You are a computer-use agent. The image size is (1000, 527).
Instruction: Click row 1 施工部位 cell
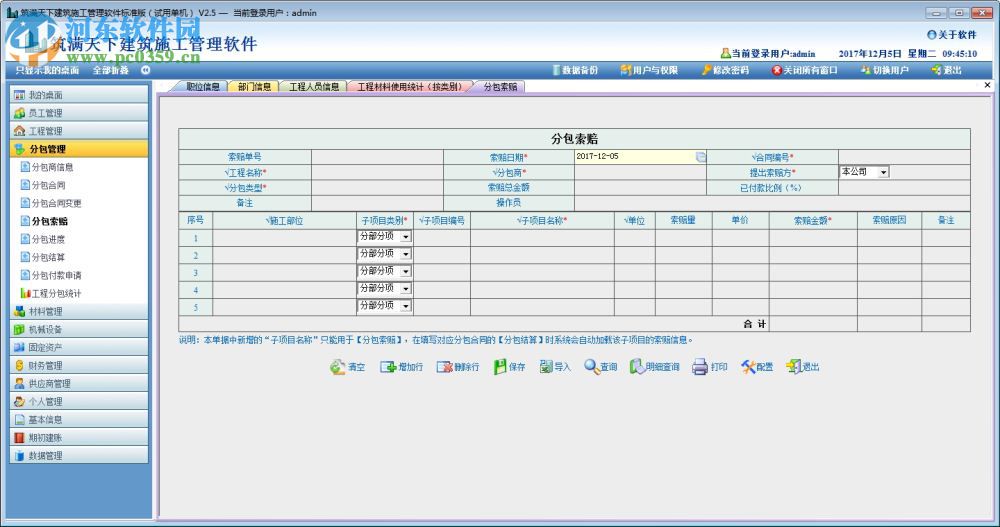point(284,237)
